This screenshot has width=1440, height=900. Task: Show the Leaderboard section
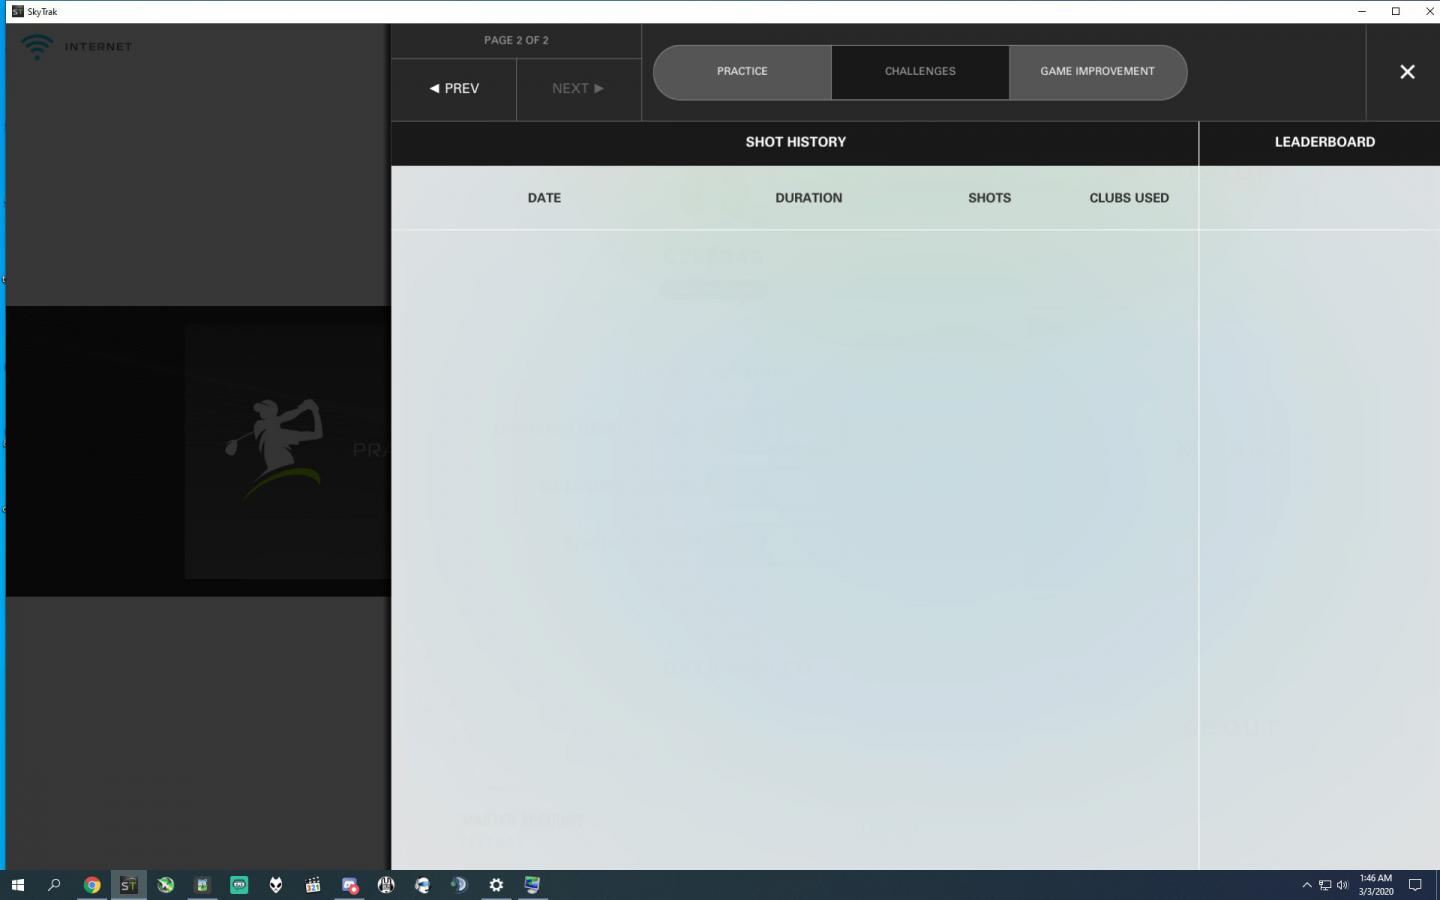click(1324, 142)
